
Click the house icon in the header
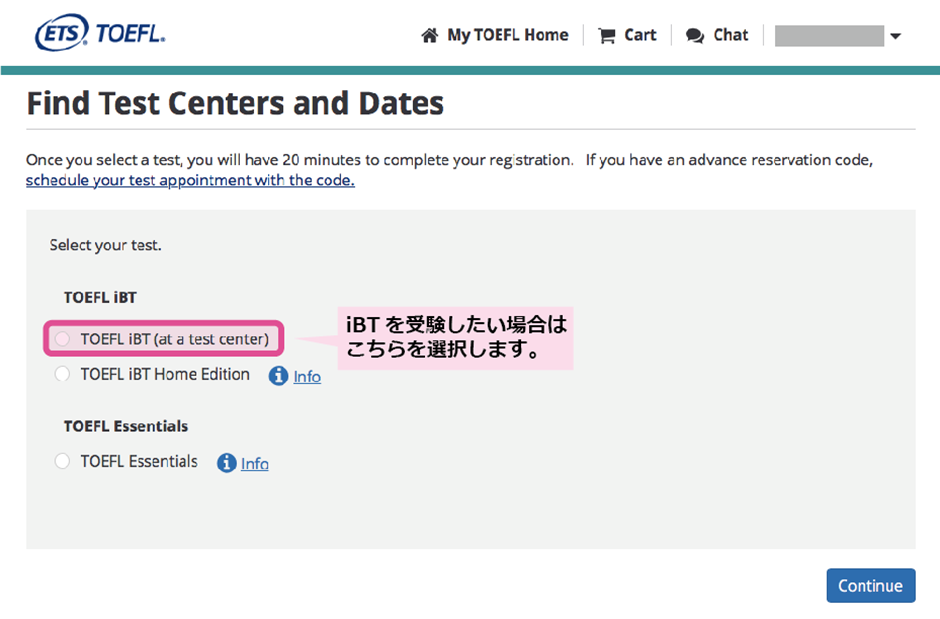click(430, 36)
